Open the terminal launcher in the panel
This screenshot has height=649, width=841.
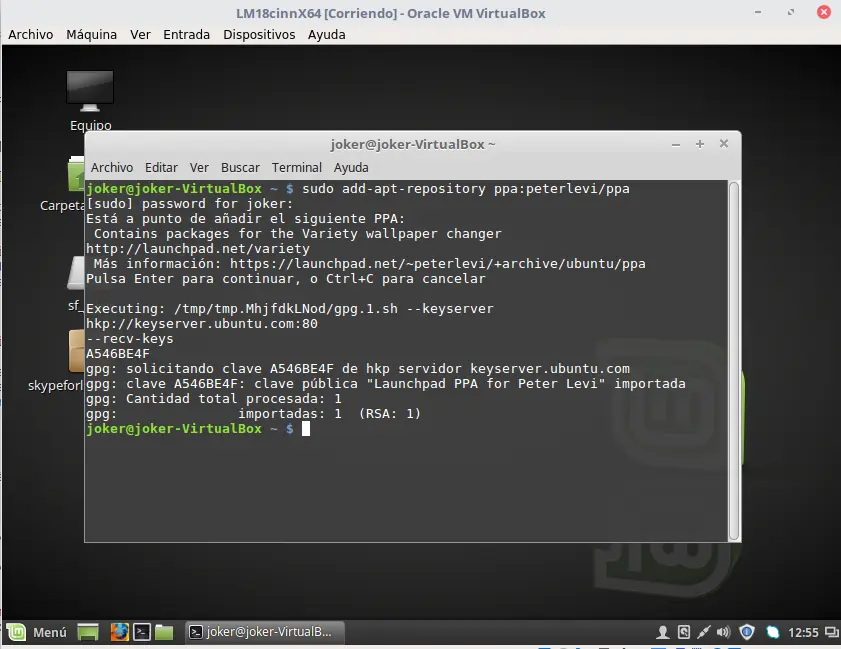click(x=142, y=632)
